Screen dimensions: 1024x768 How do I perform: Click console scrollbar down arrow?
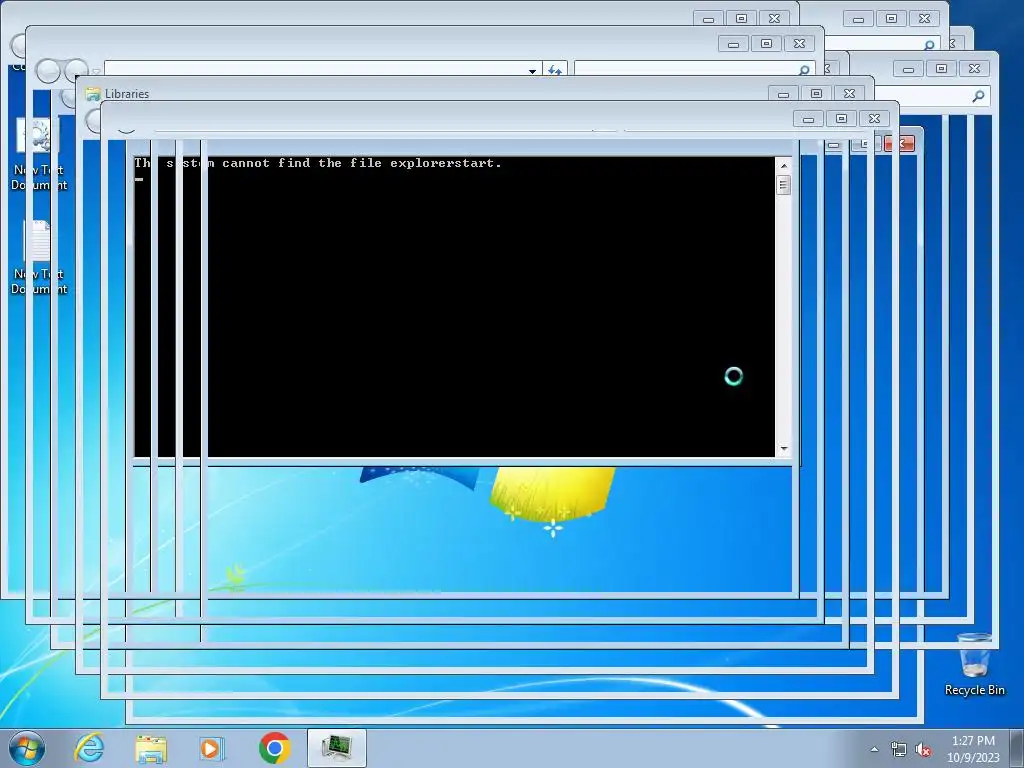(784, 449)
